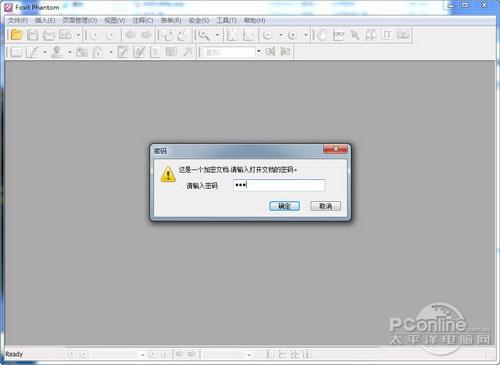500x365 pixels.
Task: Open the 页面管理(O) menu
Action: tap(80, 20)
